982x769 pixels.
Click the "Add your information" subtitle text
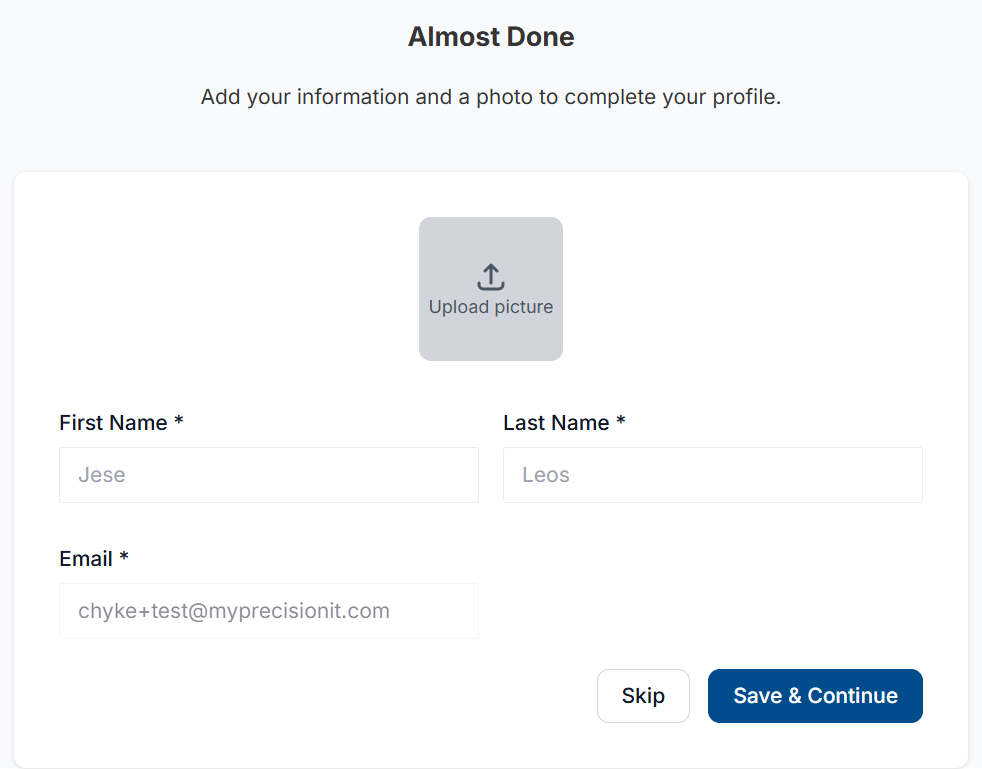click(x=491, y=97)
